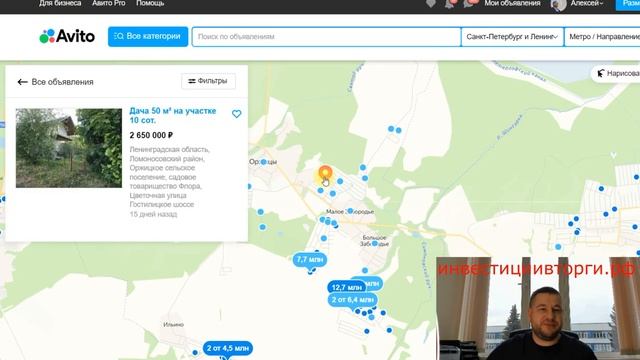This screenshot has height=360, width=640.
Task: Click the Разместить button in top bar
Action: coord(628,4)
